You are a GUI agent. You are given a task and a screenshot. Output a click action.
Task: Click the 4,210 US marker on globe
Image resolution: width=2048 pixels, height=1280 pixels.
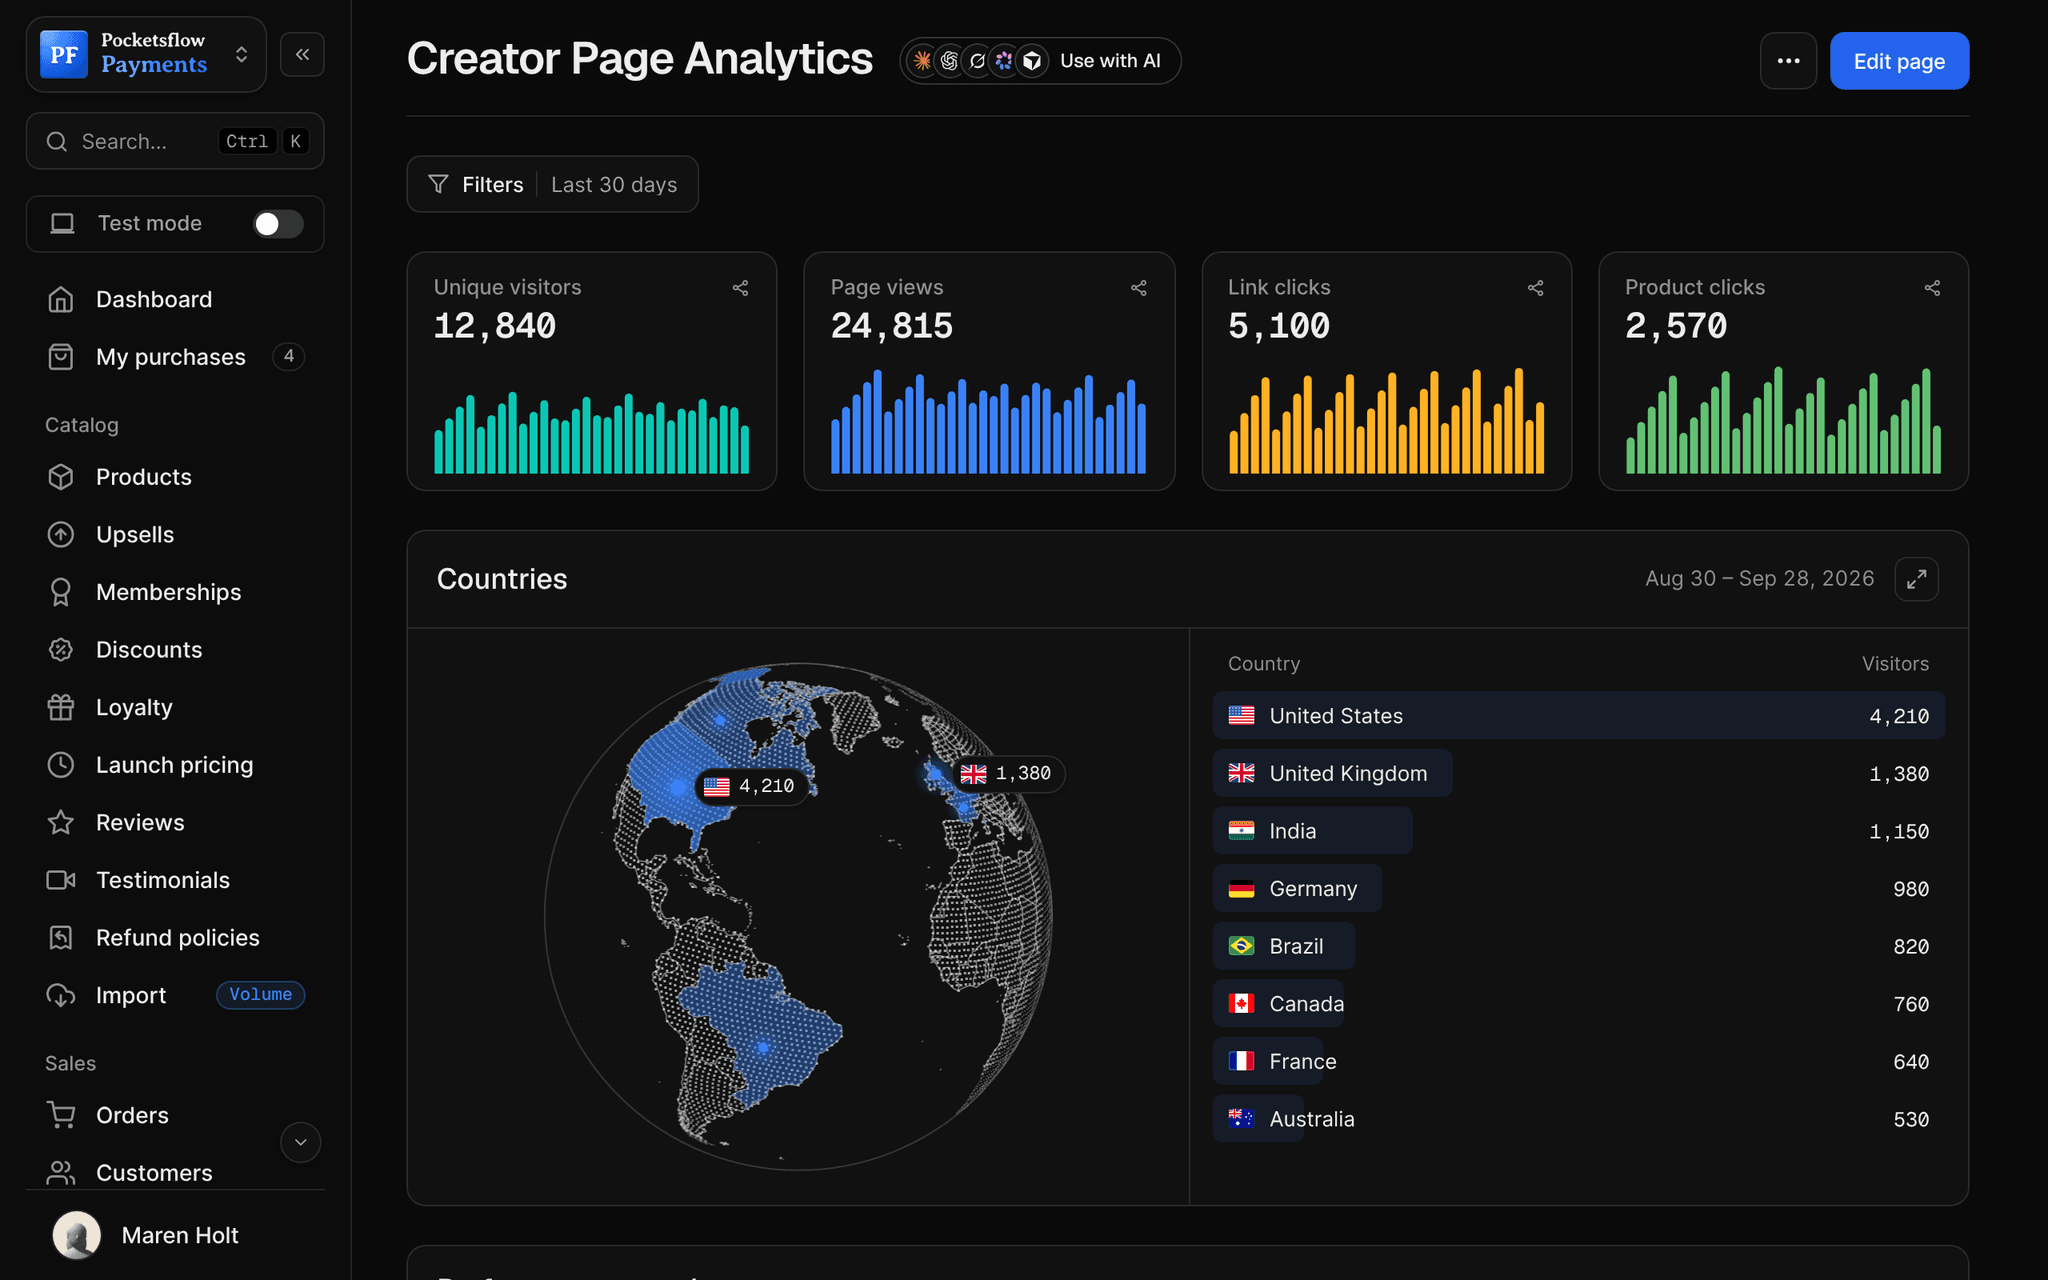[x=752, y=786]
